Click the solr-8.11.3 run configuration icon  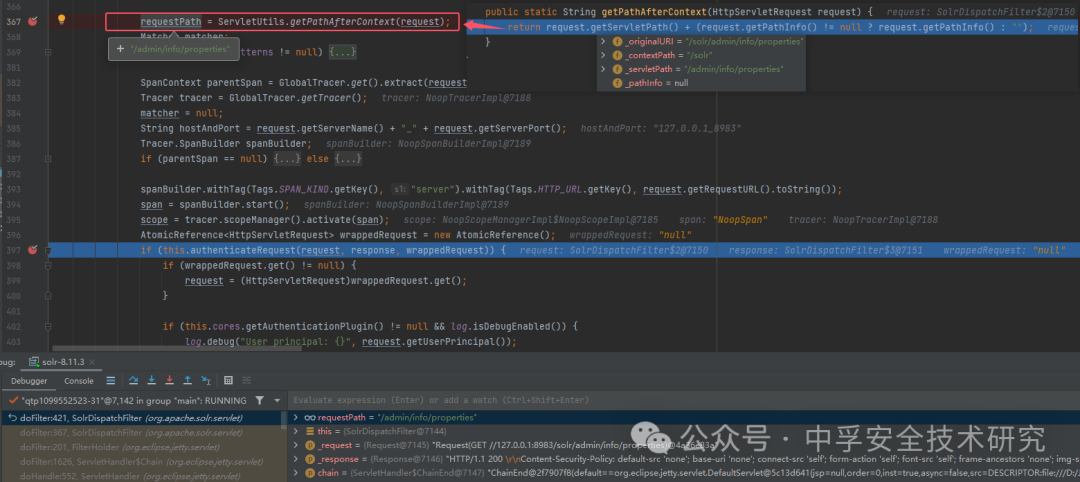coord(32,362)
